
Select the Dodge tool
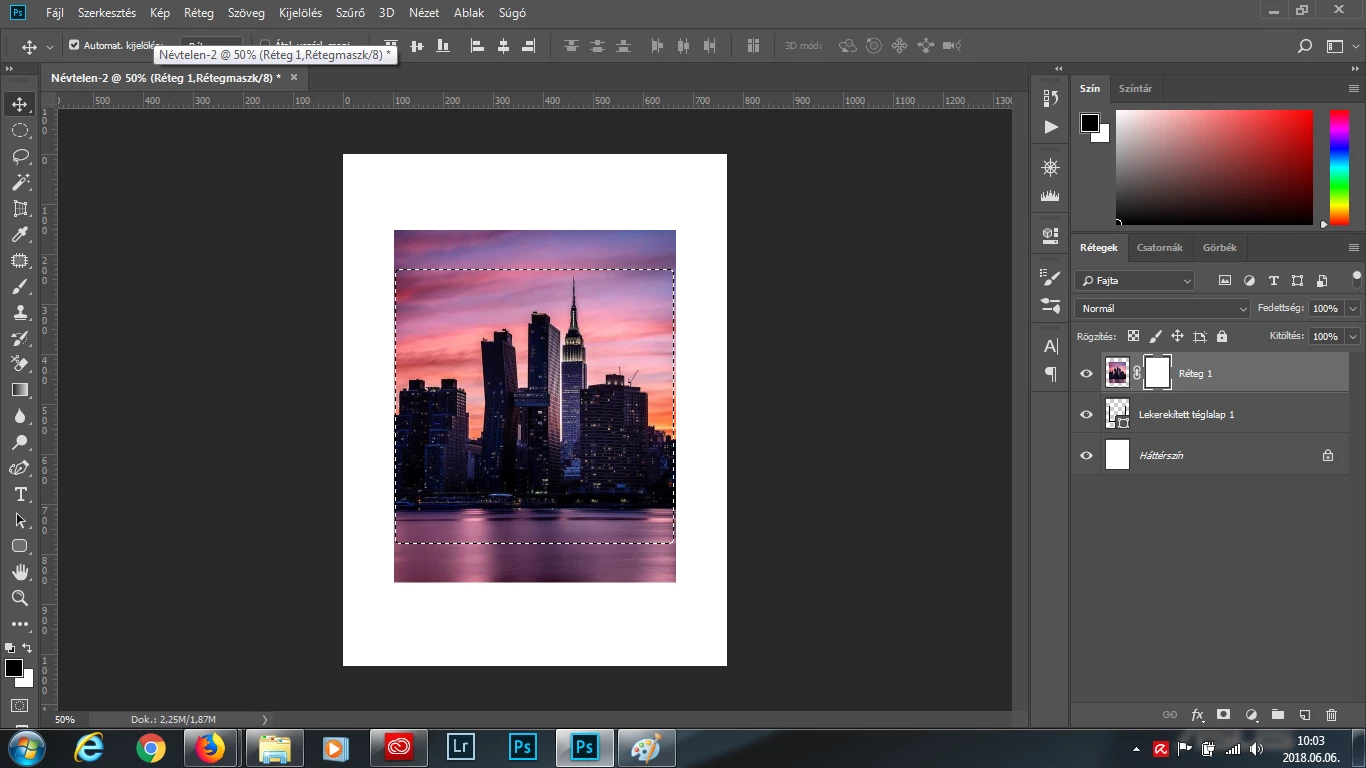(20, 442)
